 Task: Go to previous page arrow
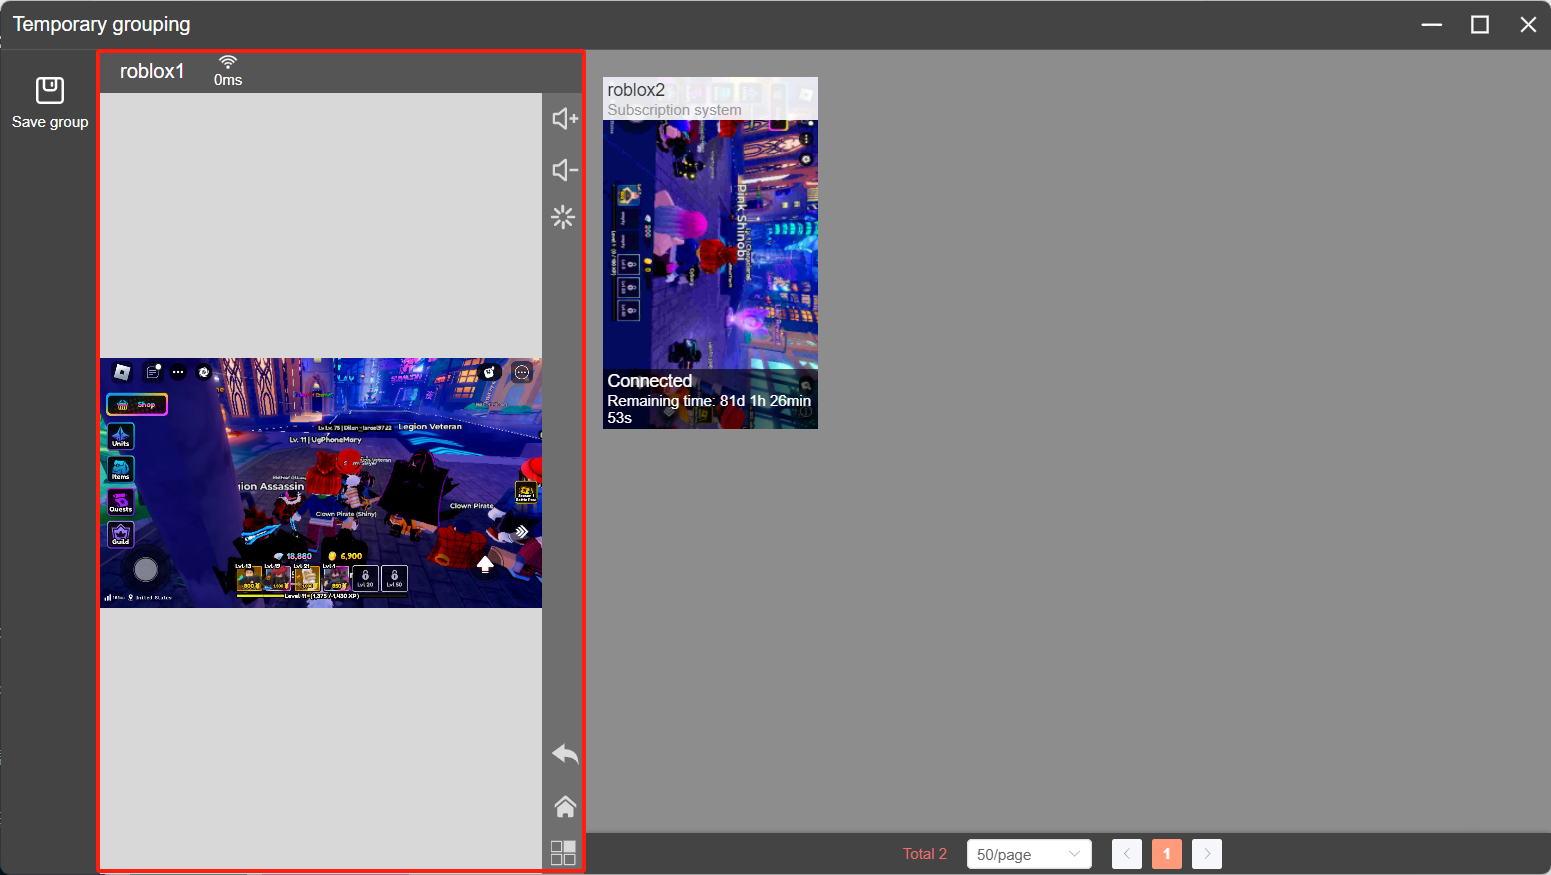(x=1127, y=854)
